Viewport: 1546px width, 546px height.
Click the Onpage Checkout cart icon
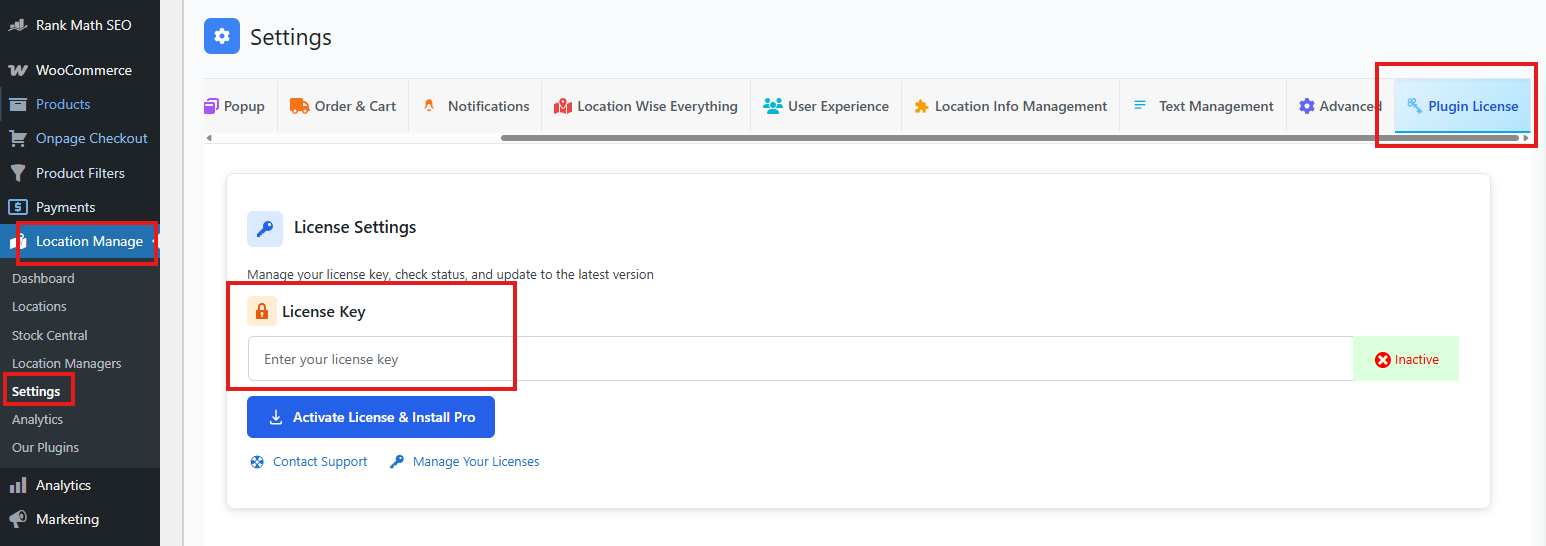tap(17, 138)
